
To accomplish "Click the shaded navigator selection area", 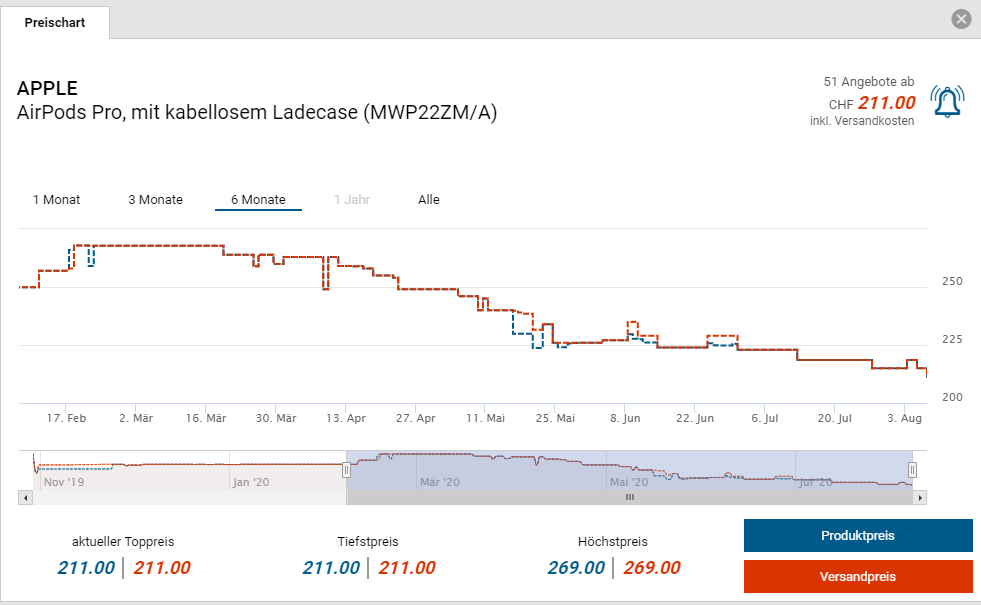I will (x=629, y=470).
